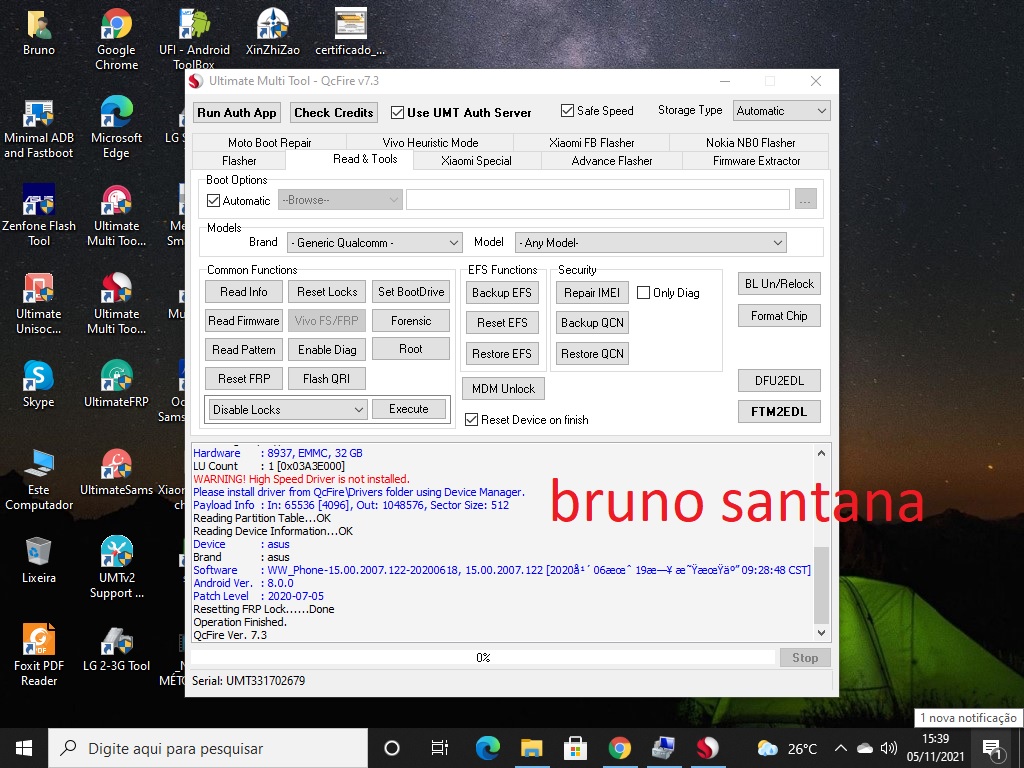Open the Advance Flasher tab
The image size is (1024, 768).
click(x=612, y=161)
